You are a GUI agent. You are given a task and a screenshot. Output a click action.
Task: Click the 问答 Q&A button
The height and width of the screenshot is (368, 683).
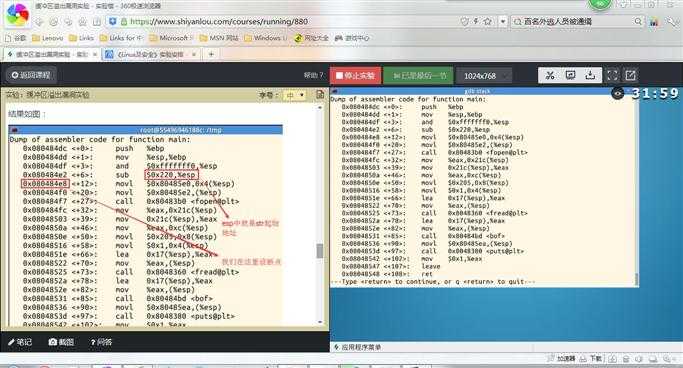pyautogui.click(x=101, y=342)
